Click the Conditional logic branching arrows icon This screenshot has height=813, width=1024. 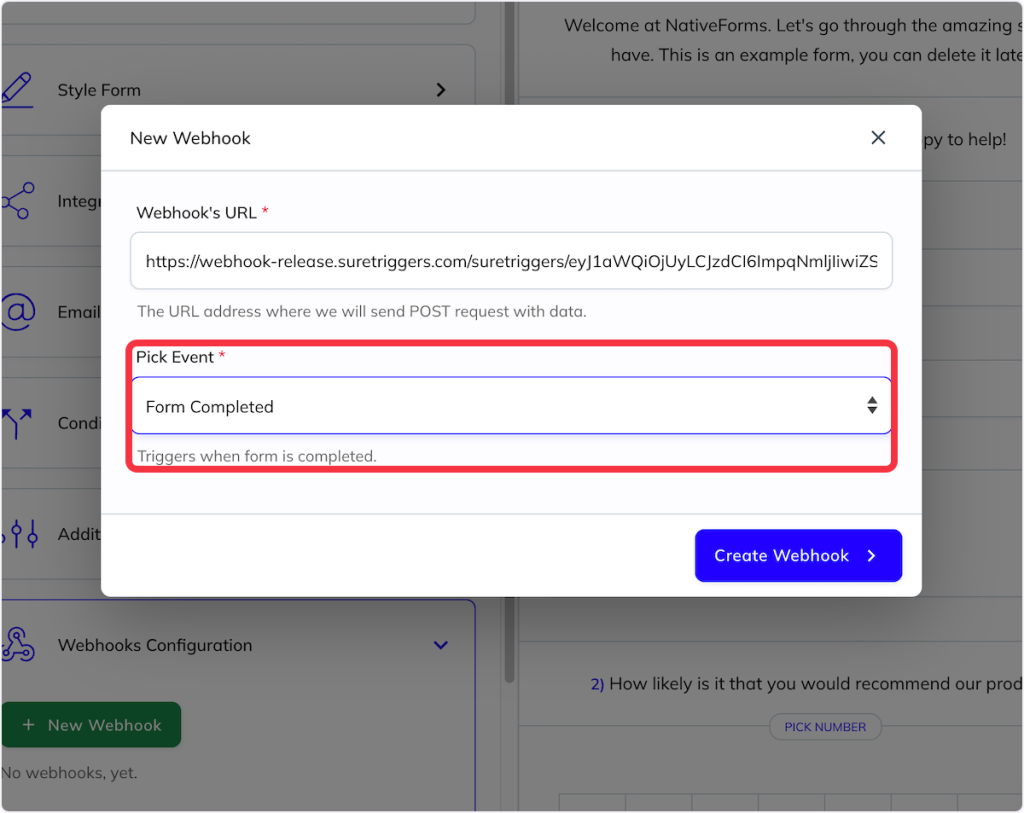[18, 423]
